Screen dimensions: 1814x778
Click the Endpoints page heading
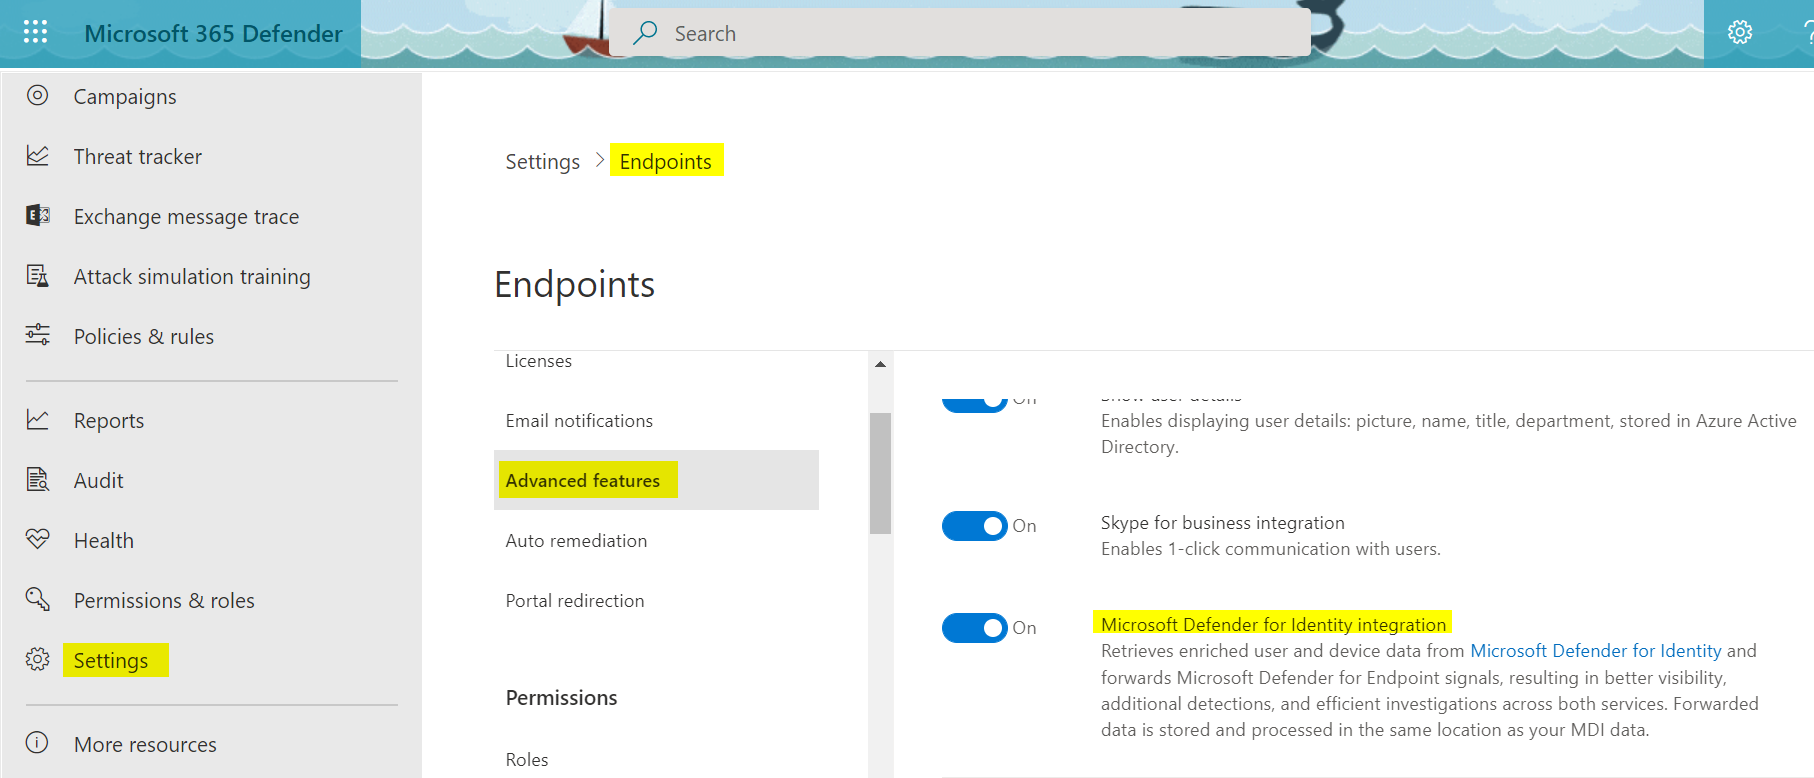(x=575, y=285)
